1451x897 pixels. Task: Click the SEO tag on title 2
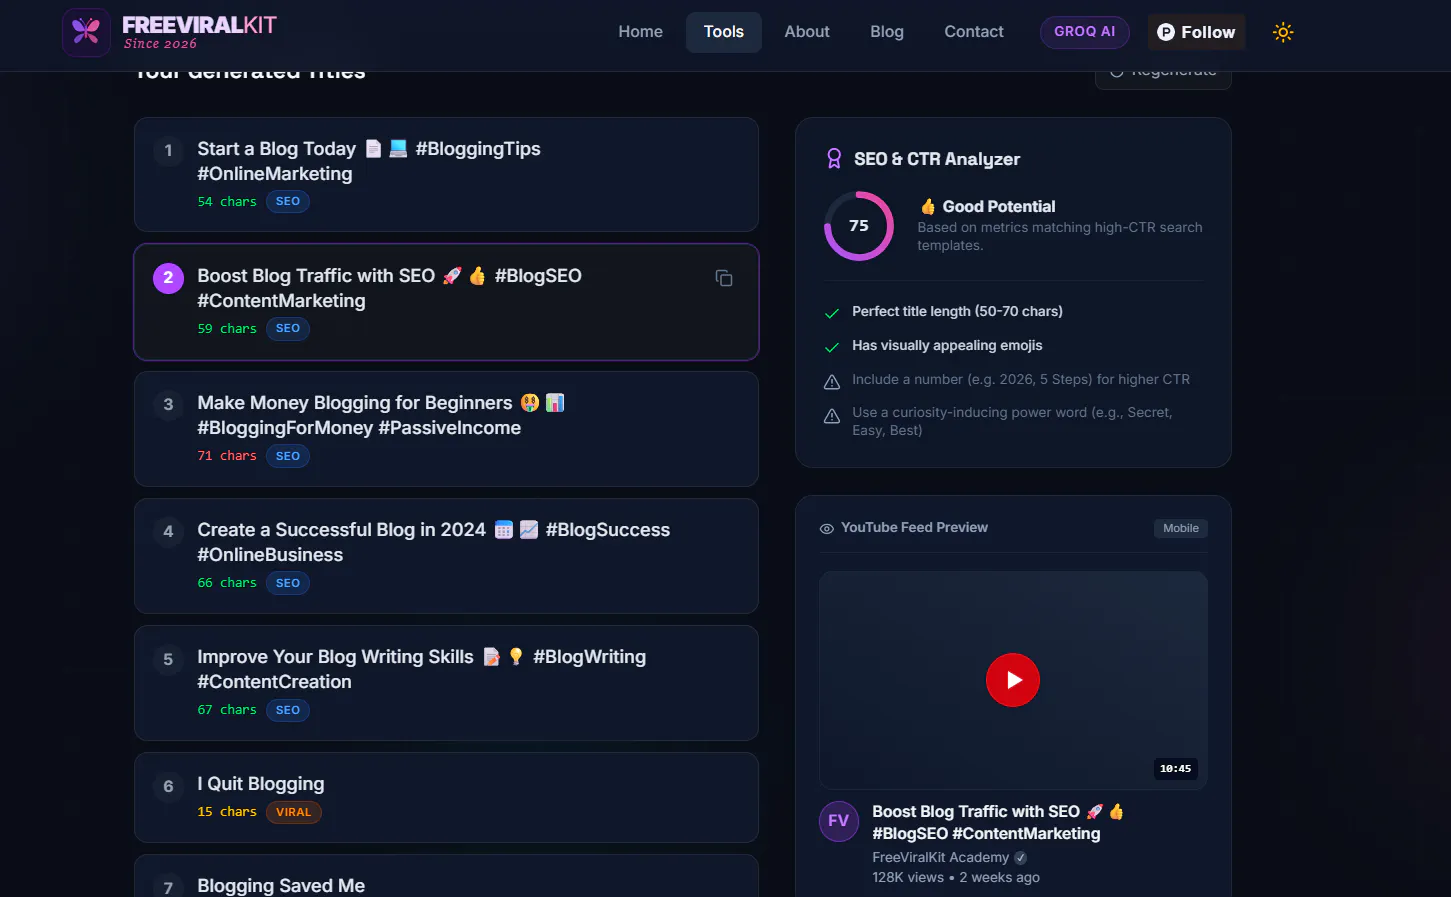coord(288,329)
